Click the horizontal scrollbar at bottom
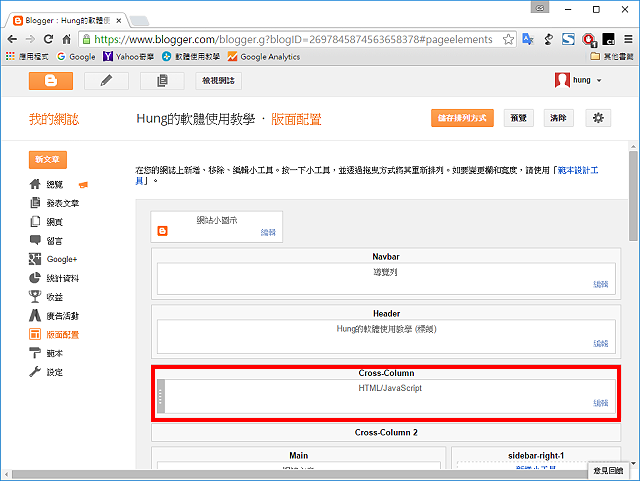The height and width of the screenshot is (482, 641). 299,474
